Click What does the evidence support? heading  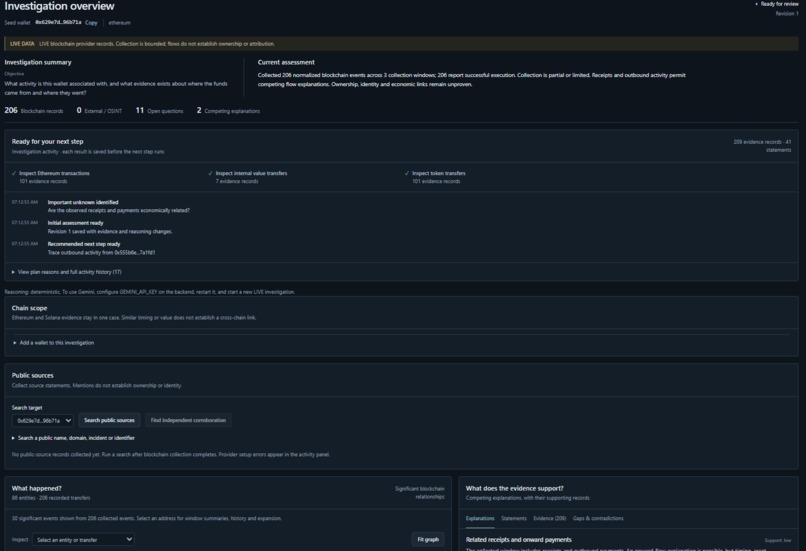515,488
